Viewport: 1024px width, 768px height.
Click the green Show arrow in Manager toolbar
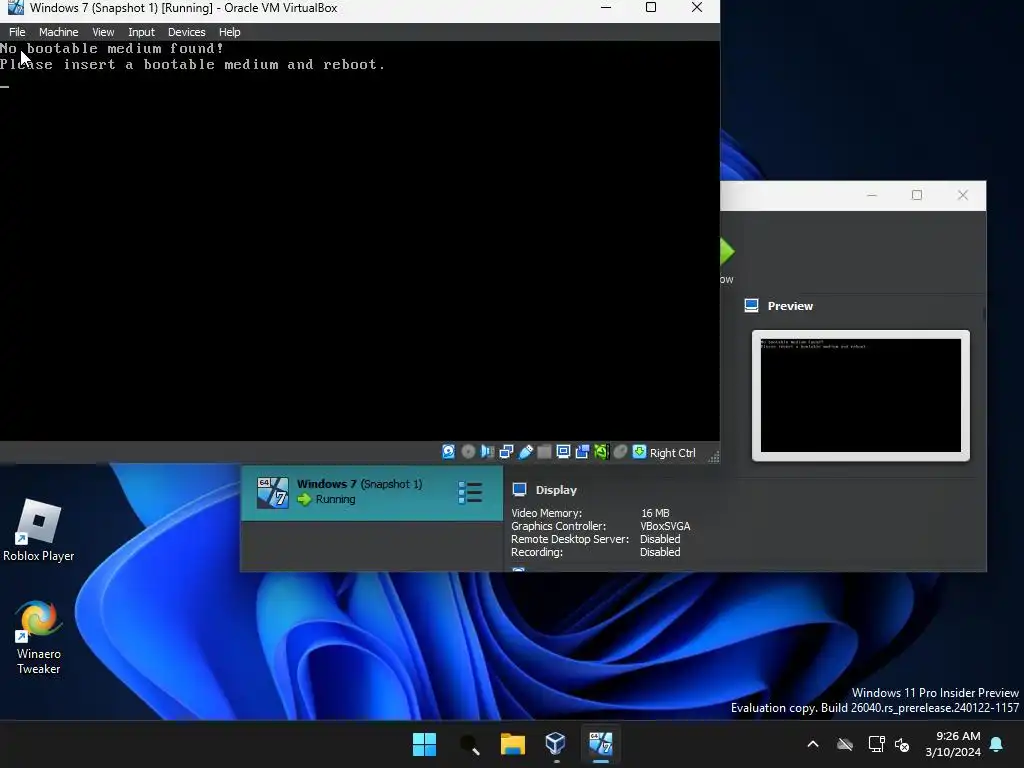click(x=727, y=252)
